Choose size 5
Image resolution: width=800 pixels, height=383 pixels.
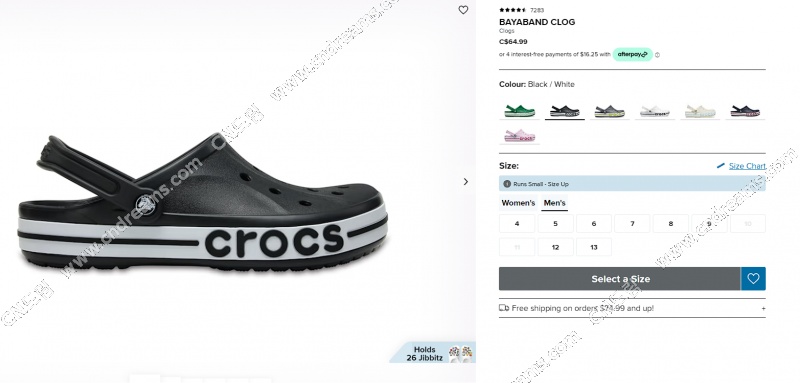coord(555,223)
